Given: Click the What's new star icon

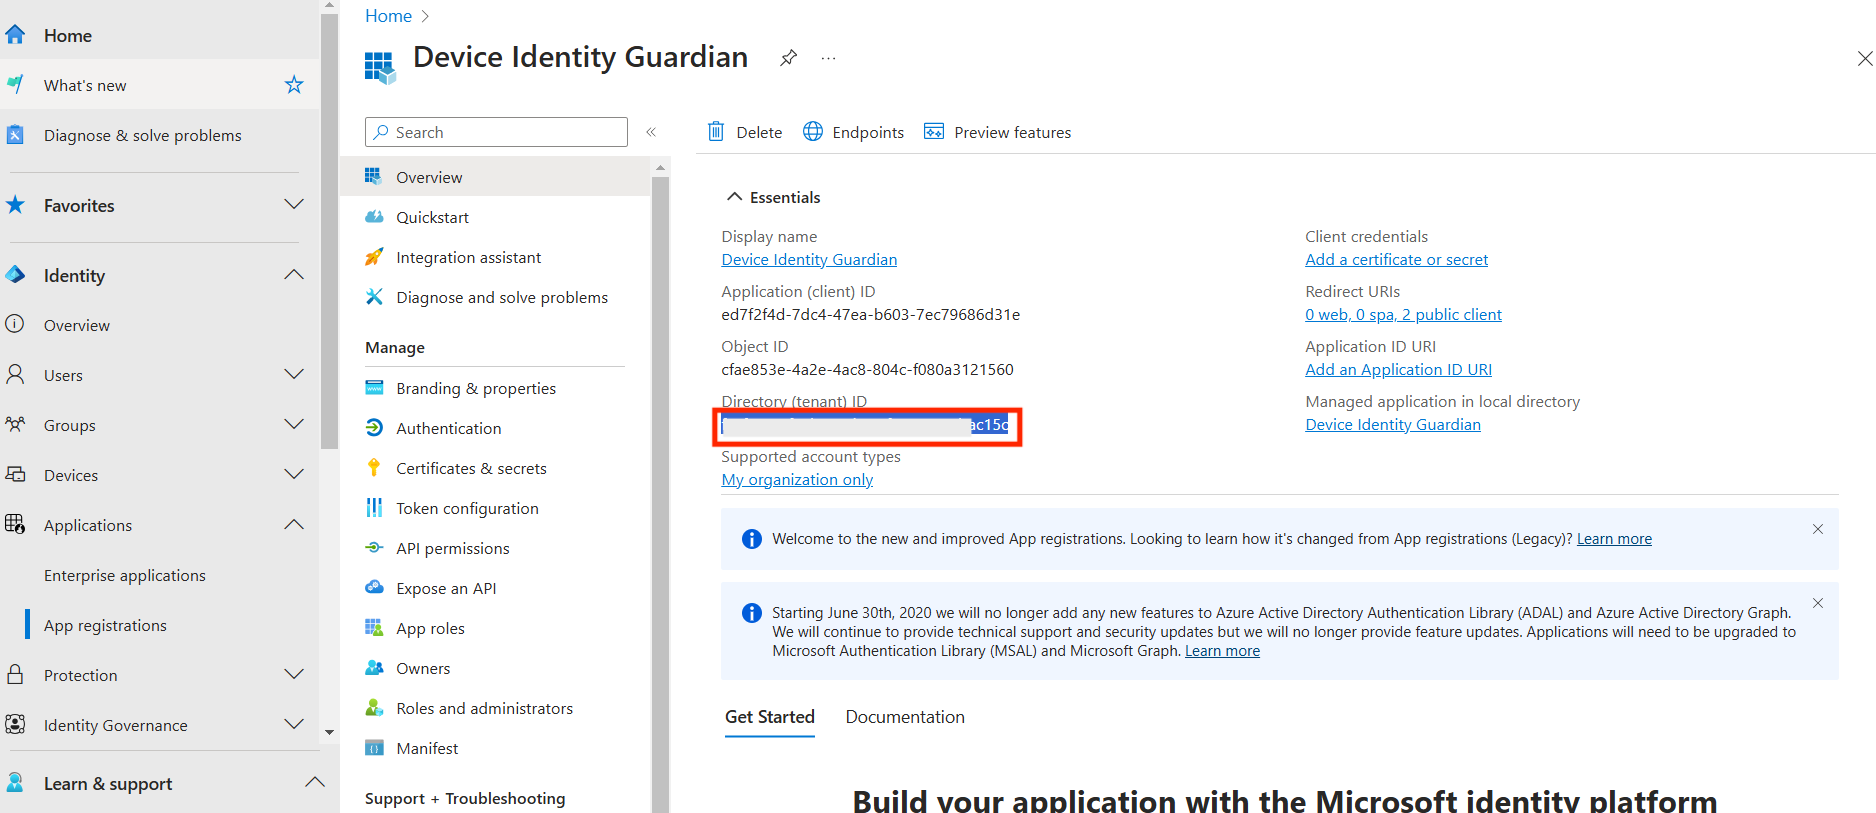Looking at the screenshot, I should [x=294, y=85].
